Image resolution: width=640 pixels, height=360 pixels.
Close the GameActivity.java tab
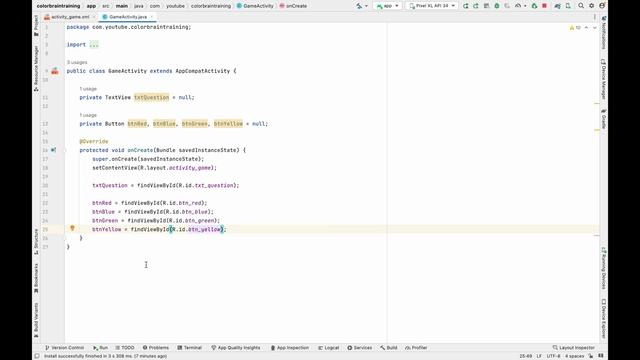pos(152,17)
